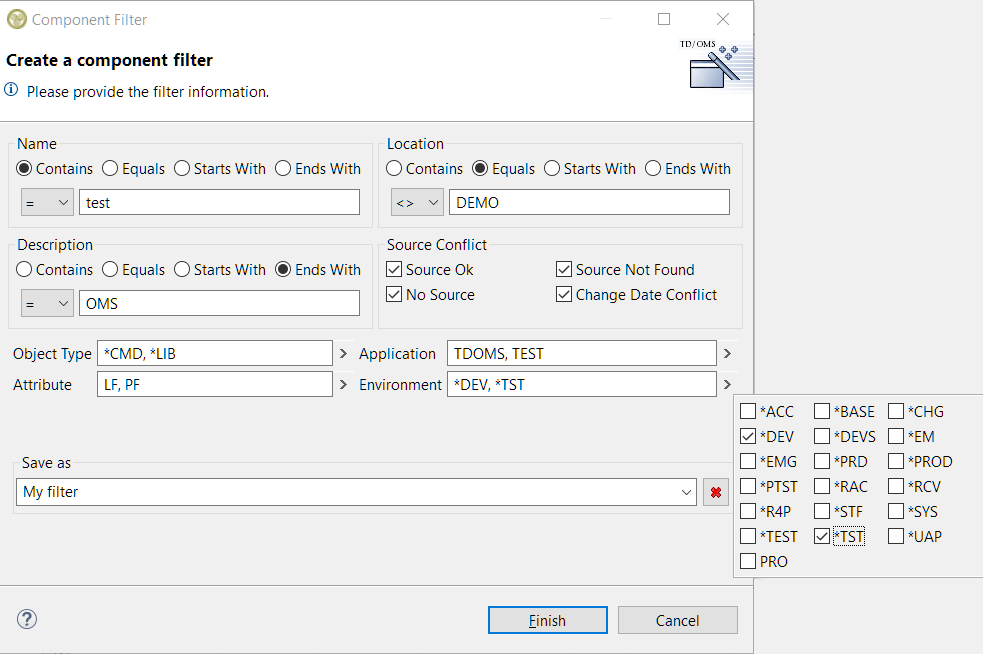Screen dimensions: 983x654
Task: Expand the Save as combo box list
Action: tap(686, 492)
